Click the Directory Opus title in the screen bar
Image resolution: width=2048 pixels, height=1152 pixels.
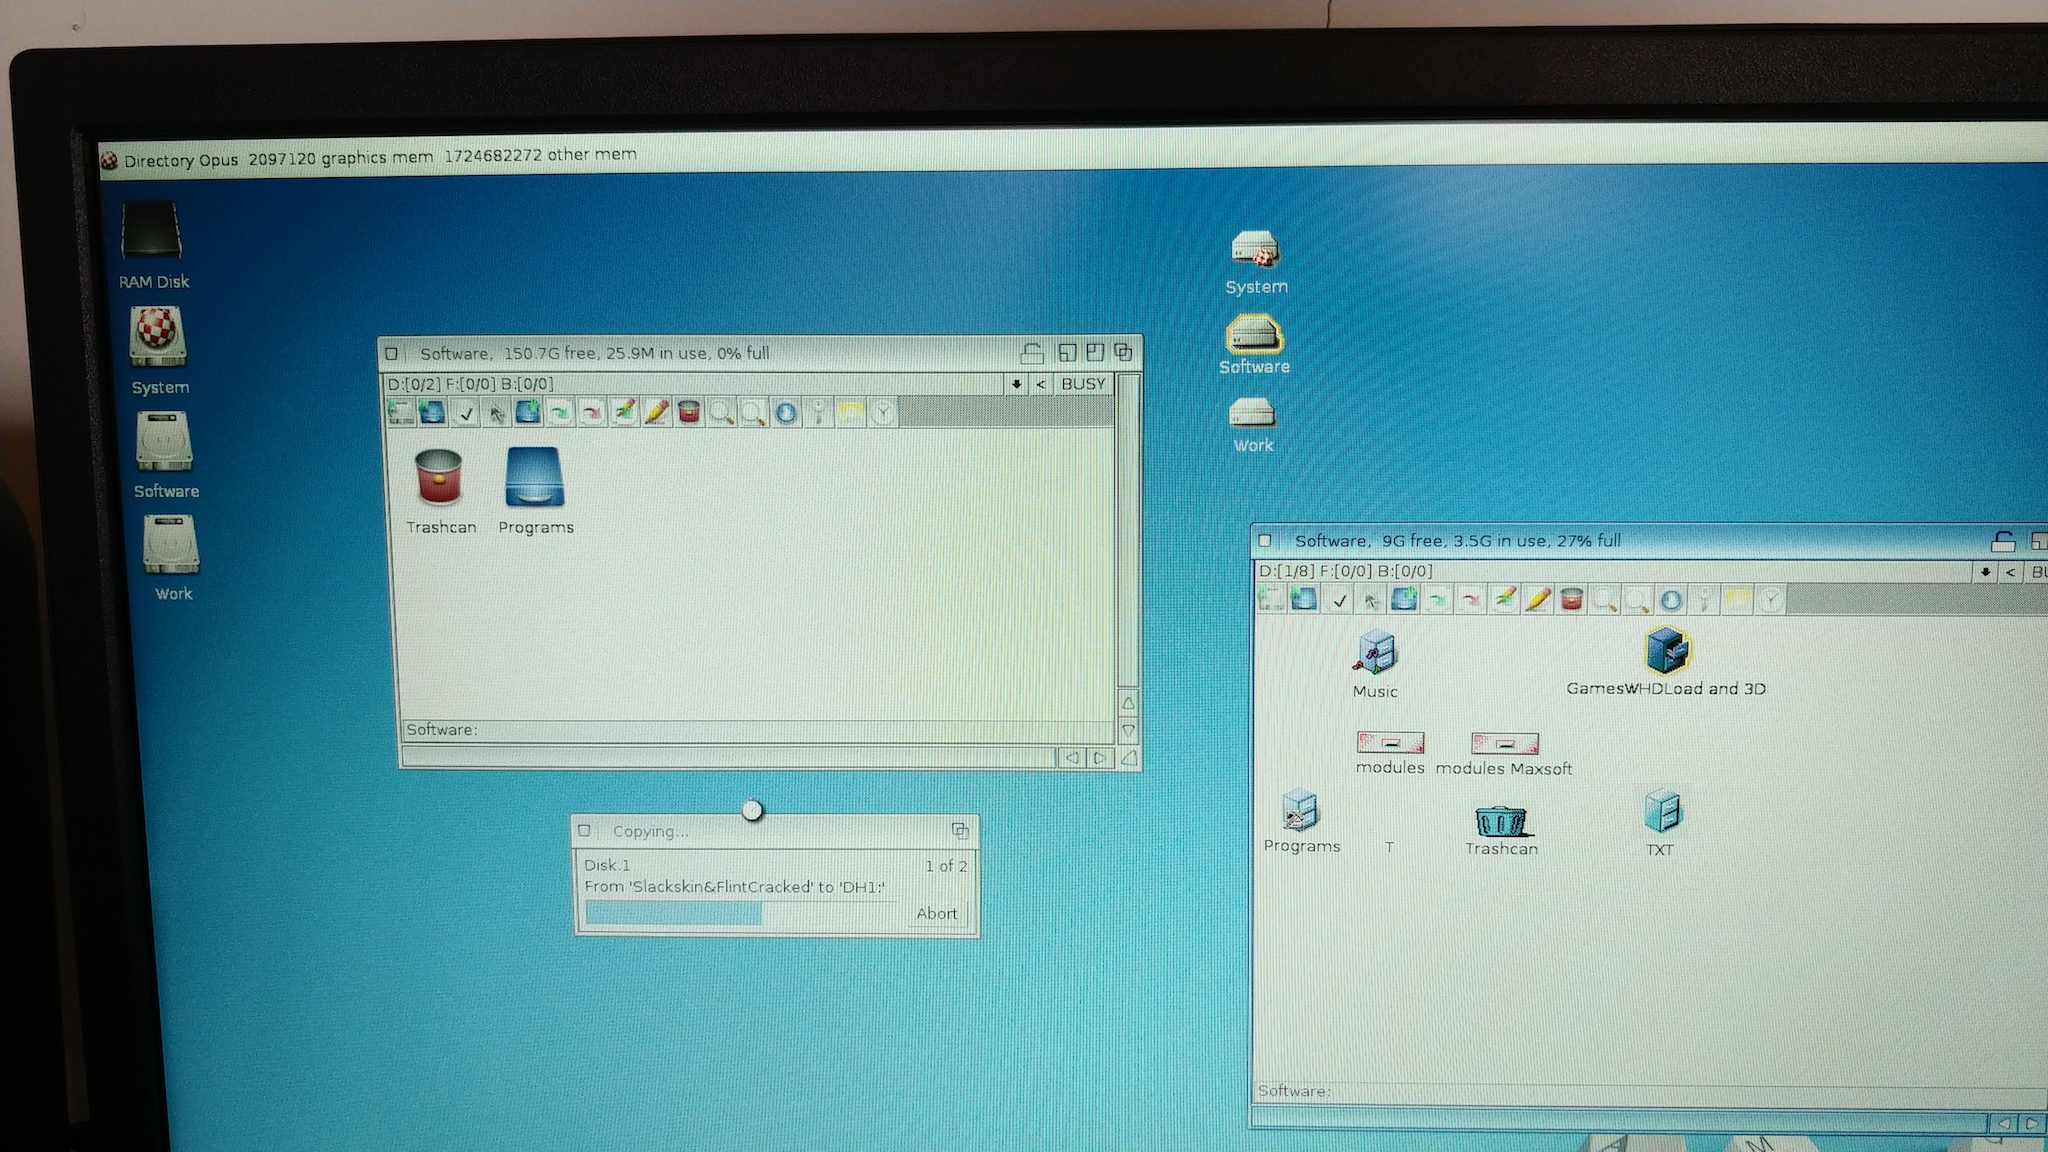point(181,160)
